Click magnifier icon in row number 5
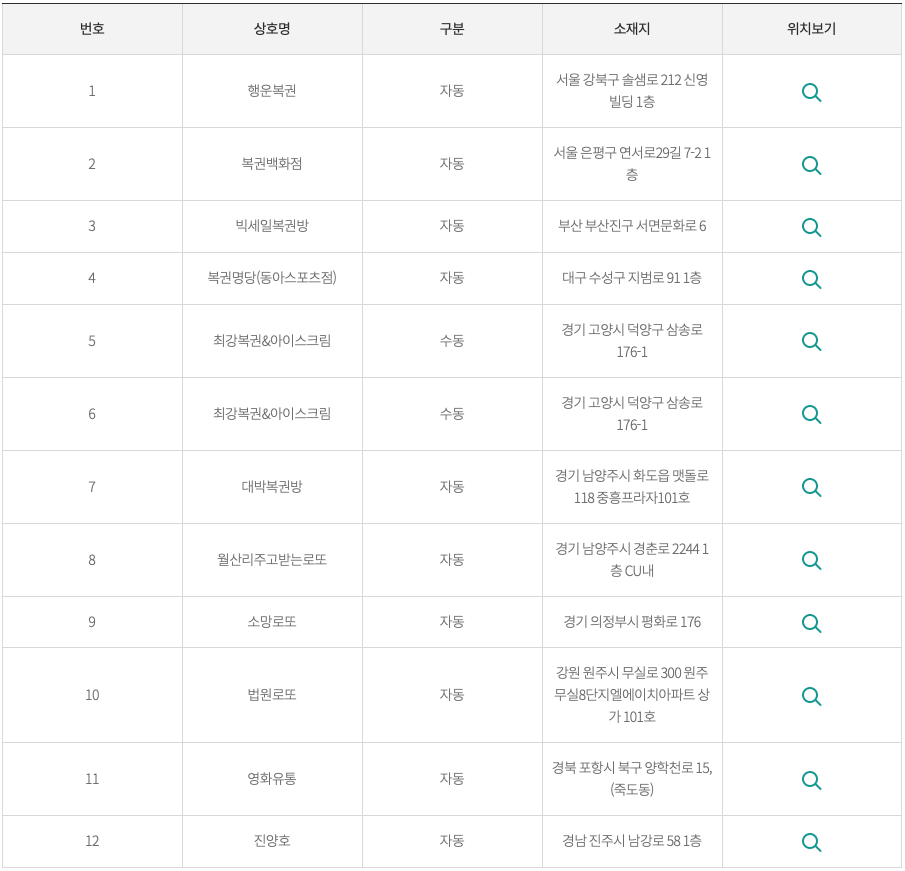 [811, 342]
